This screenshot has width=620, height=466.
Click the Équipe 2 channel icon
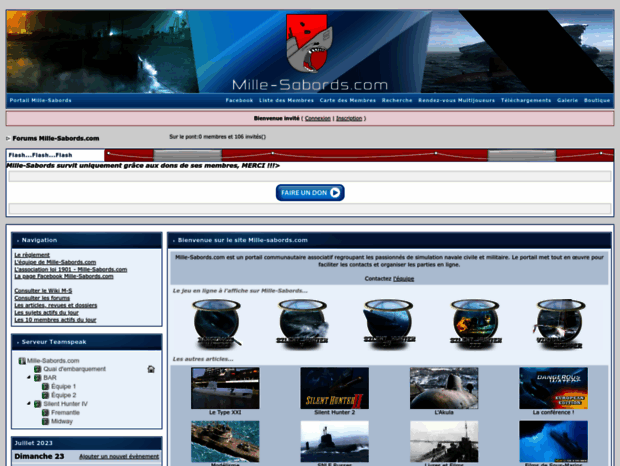pyautogui.click(x=45, y=395)
